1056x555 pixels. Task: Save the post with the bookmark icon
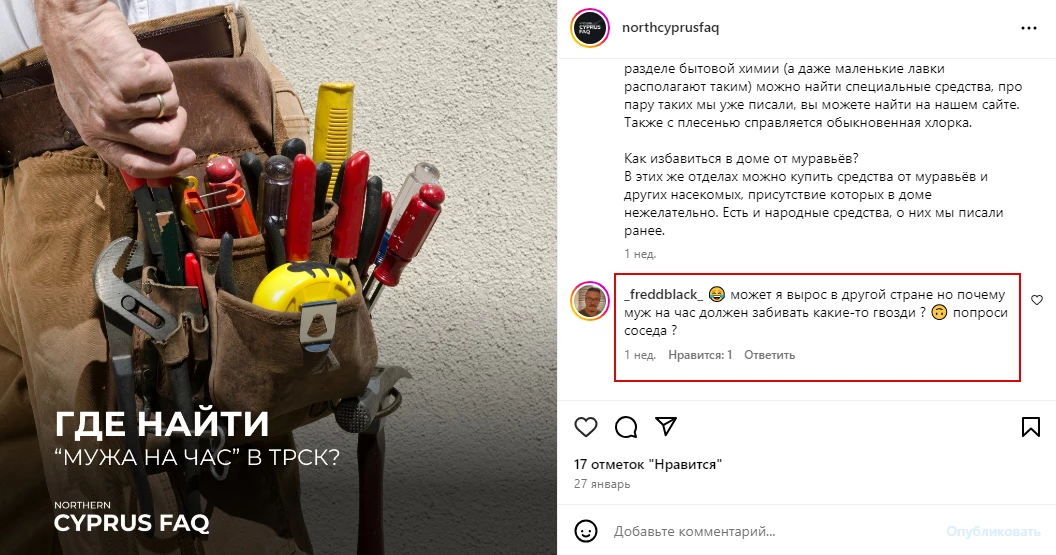point(1030,427)
